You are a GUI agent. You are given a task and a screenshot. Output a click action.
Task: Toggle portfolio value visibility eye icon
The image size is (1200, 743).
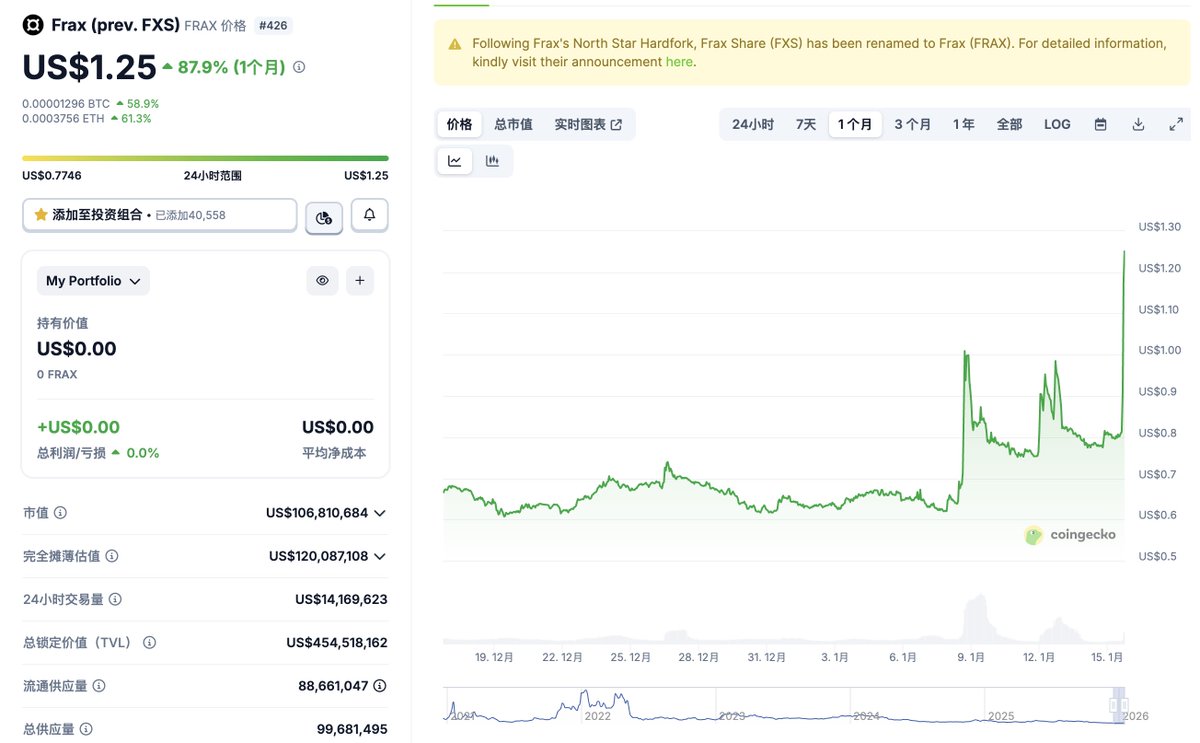pos(322,281)
